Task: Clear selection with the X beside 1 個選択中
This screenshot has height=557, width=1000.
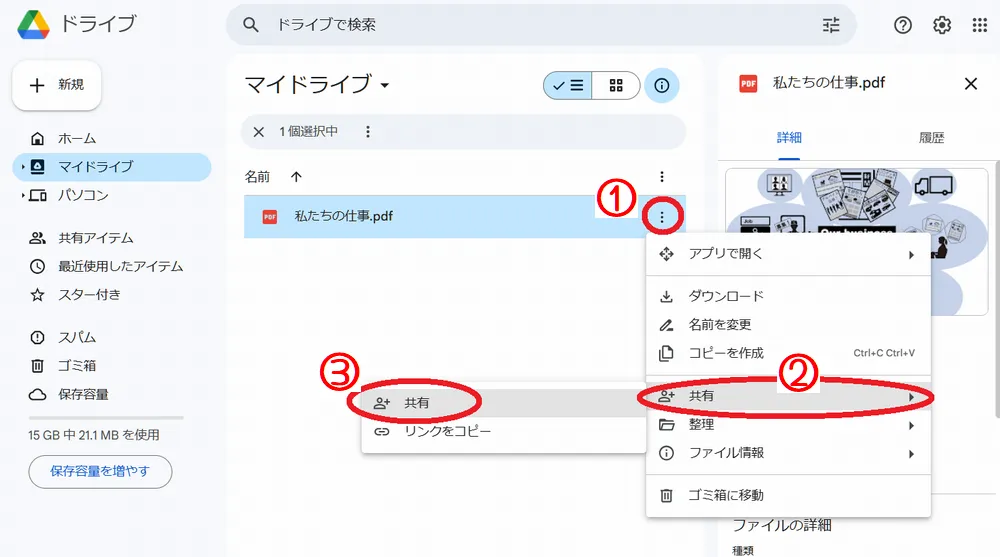Action: coord(259,131)
